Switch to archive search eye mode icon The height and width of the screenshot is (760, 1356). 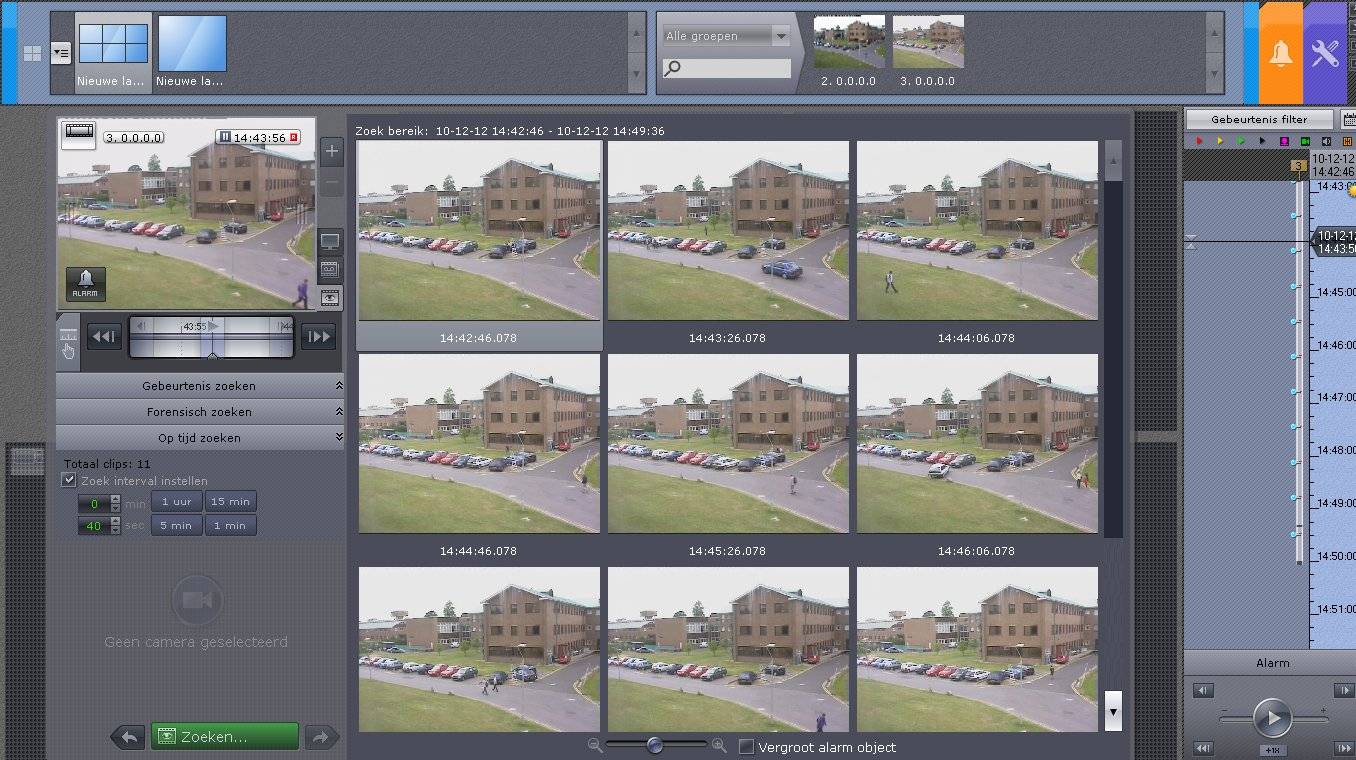[x=331, y=296]
